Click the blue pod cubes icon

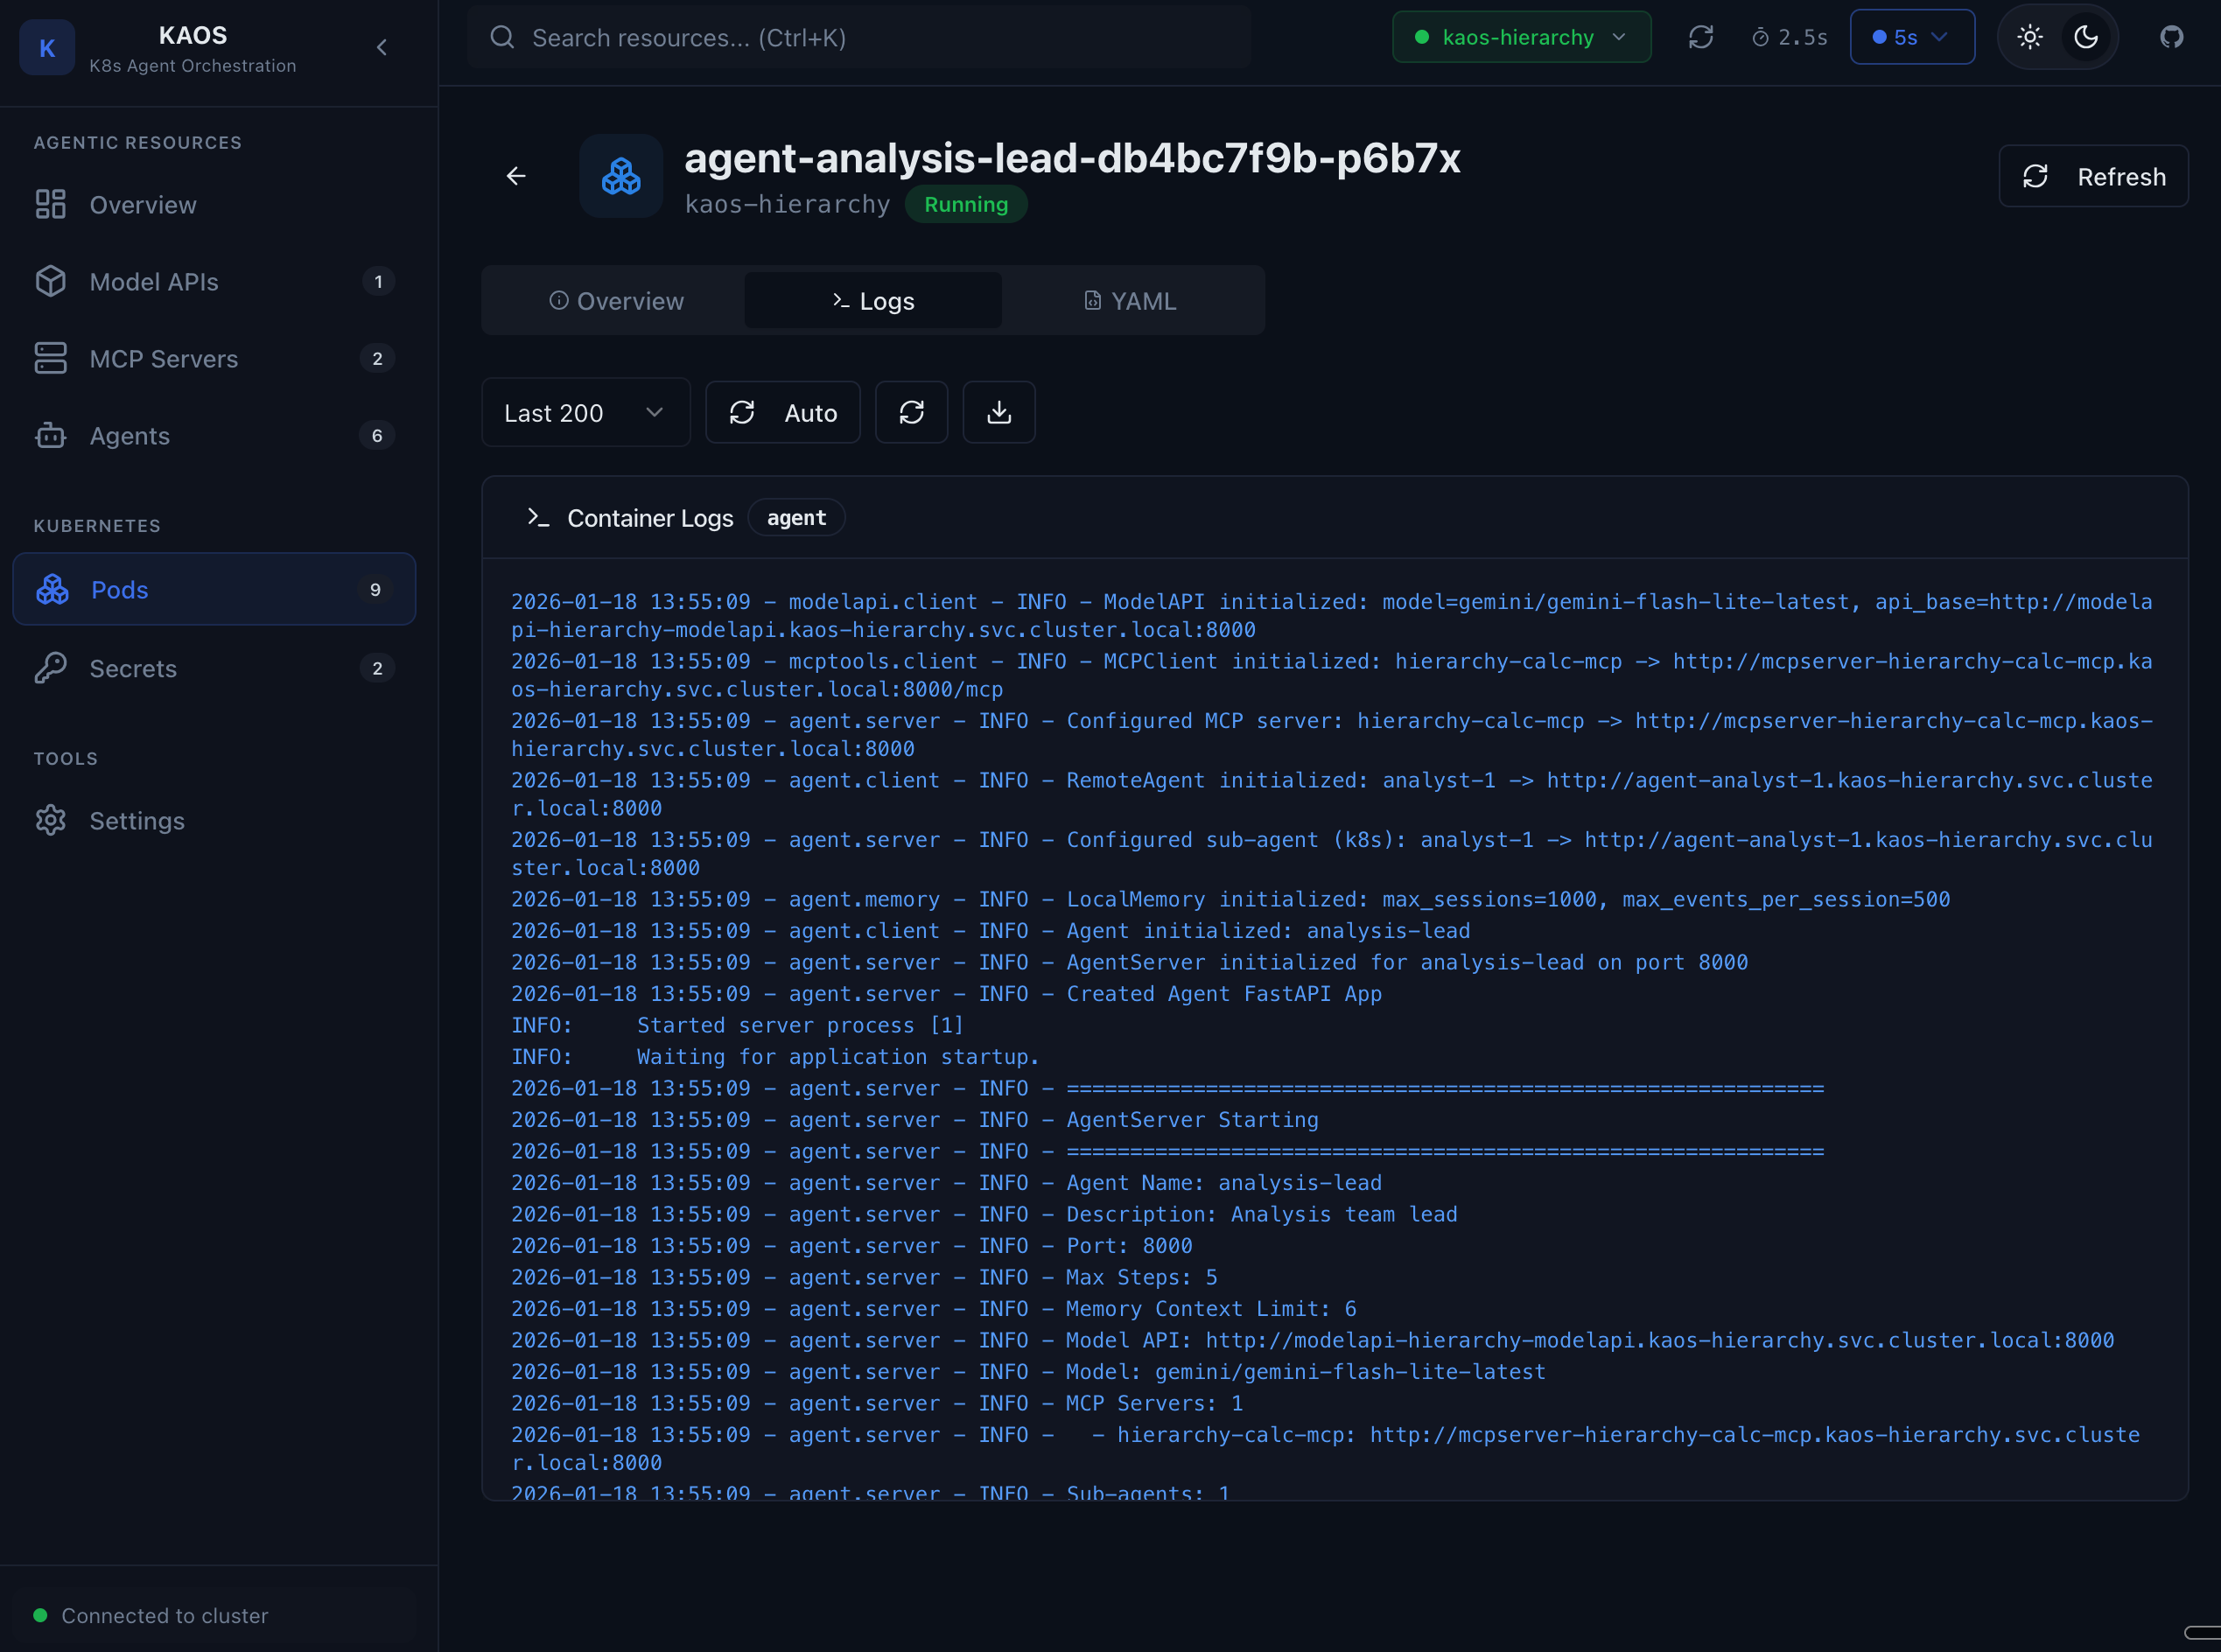(x=620, y=176)
